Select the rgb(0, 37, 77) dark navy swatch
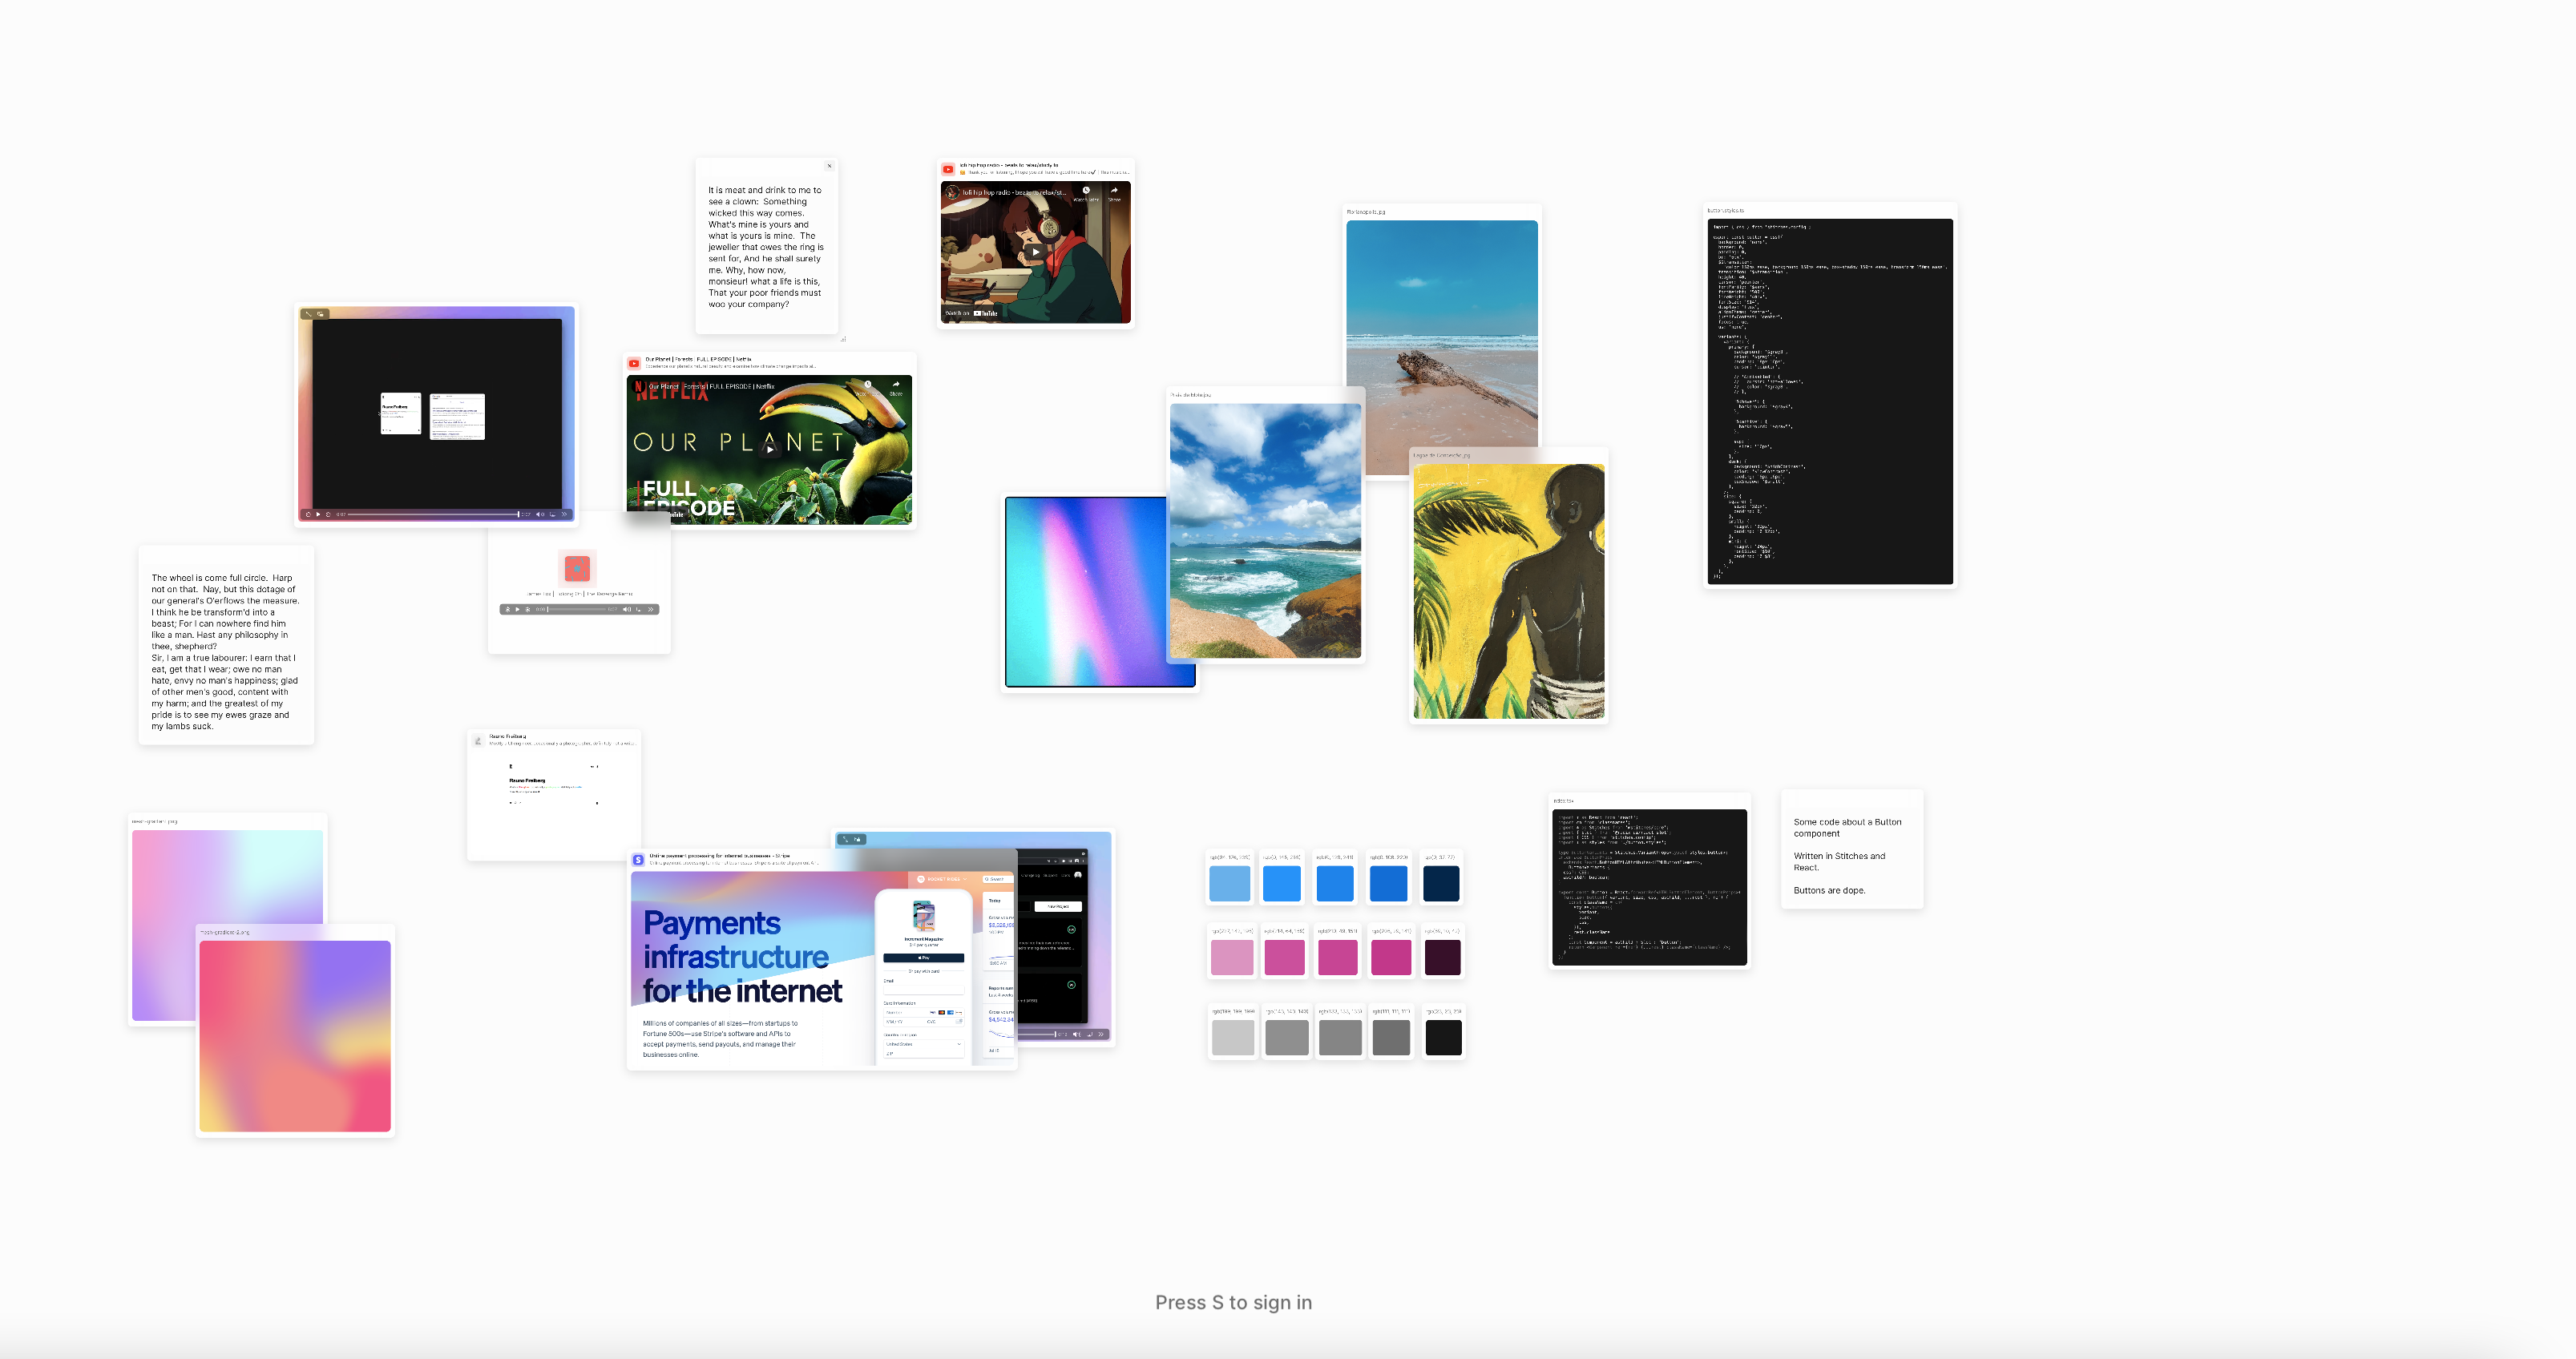The image size is (2576, 1359). tap(1441, 884)
